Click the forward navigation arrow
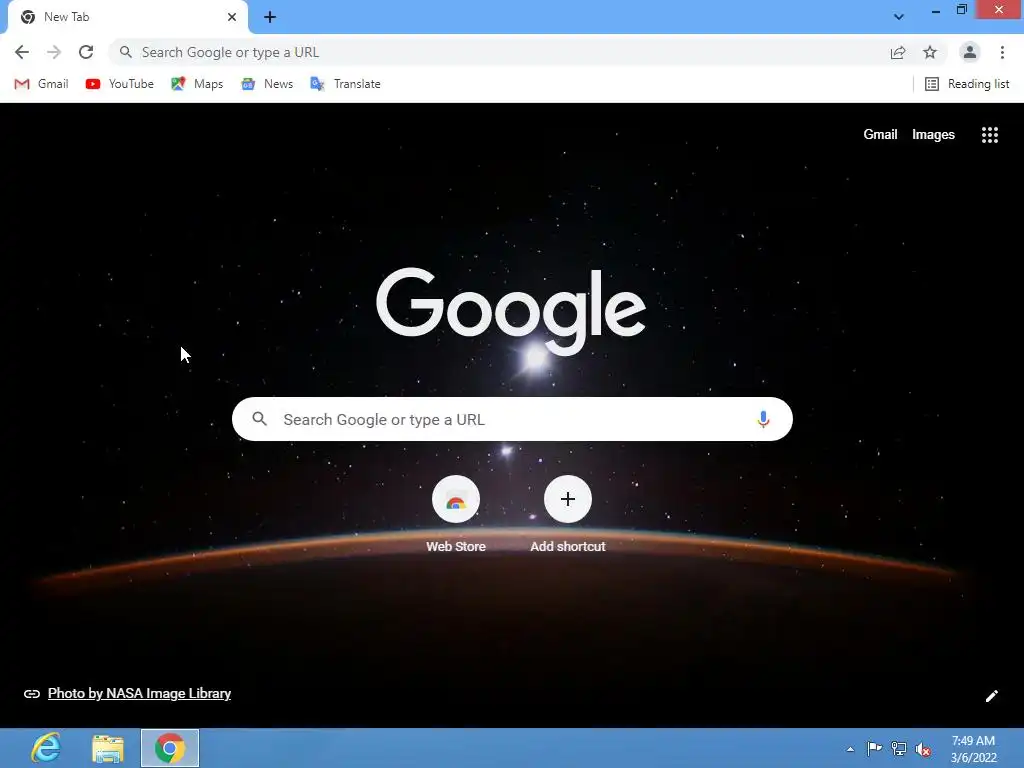The image size is (1024, 768). [54, 52]
